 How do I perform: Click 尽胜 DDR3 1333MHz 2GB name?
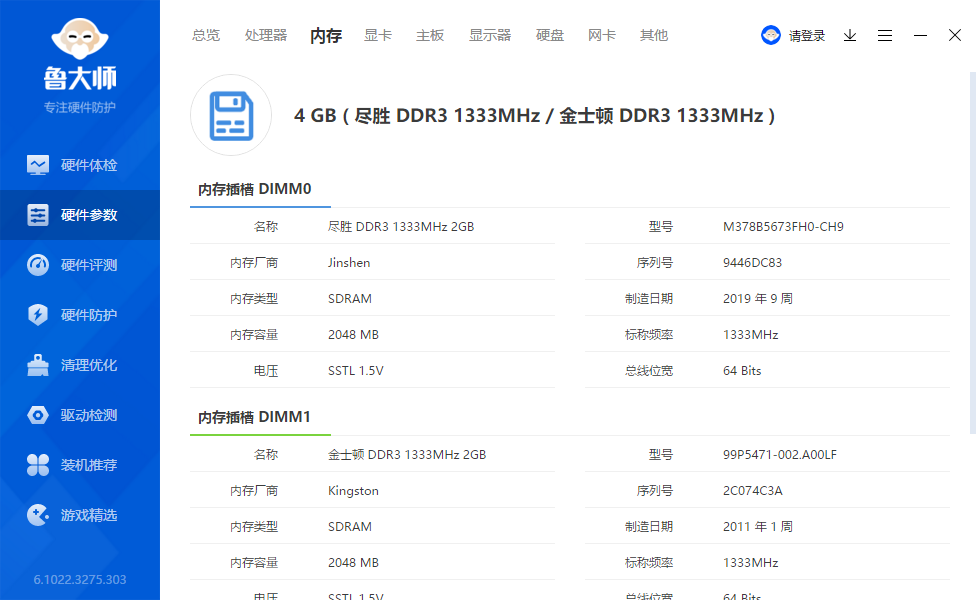coord(401,227)
